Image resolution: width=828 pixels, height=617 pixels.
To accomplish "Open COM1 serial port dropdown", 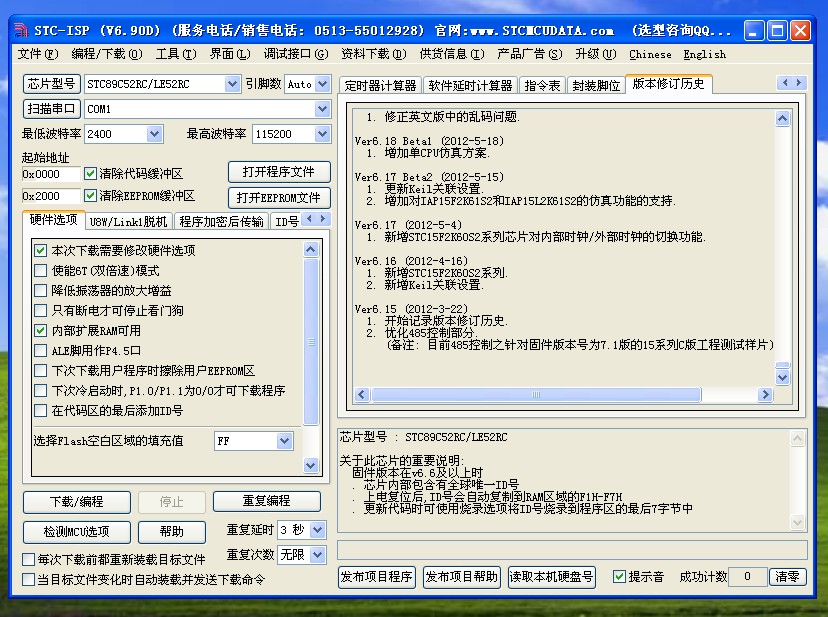I will (323, 109).
